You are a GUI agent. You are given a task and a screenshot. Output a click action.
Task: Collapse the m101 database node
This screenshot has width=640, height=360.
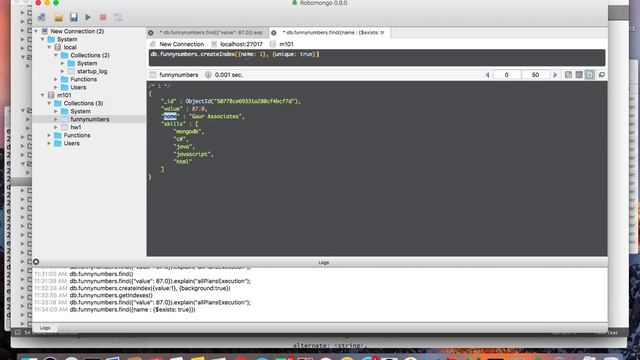click(x=43, y=95)
